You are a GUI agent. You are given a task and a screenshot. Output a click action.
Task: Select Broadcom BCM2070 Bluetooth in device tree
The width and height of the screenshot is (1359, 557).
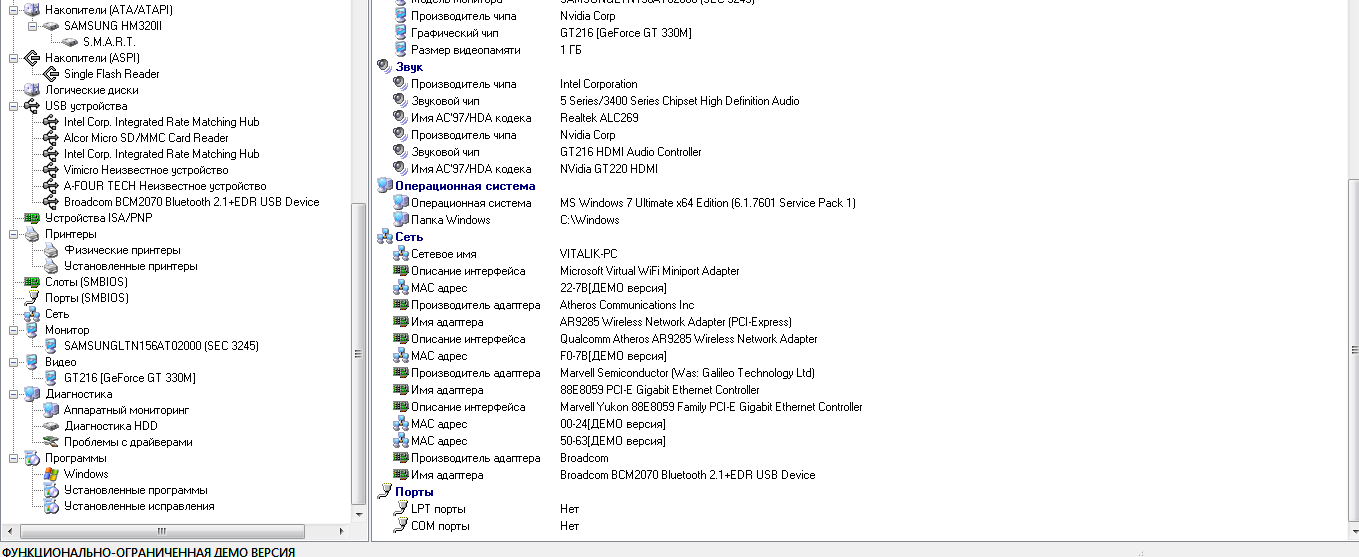point(192,202)
